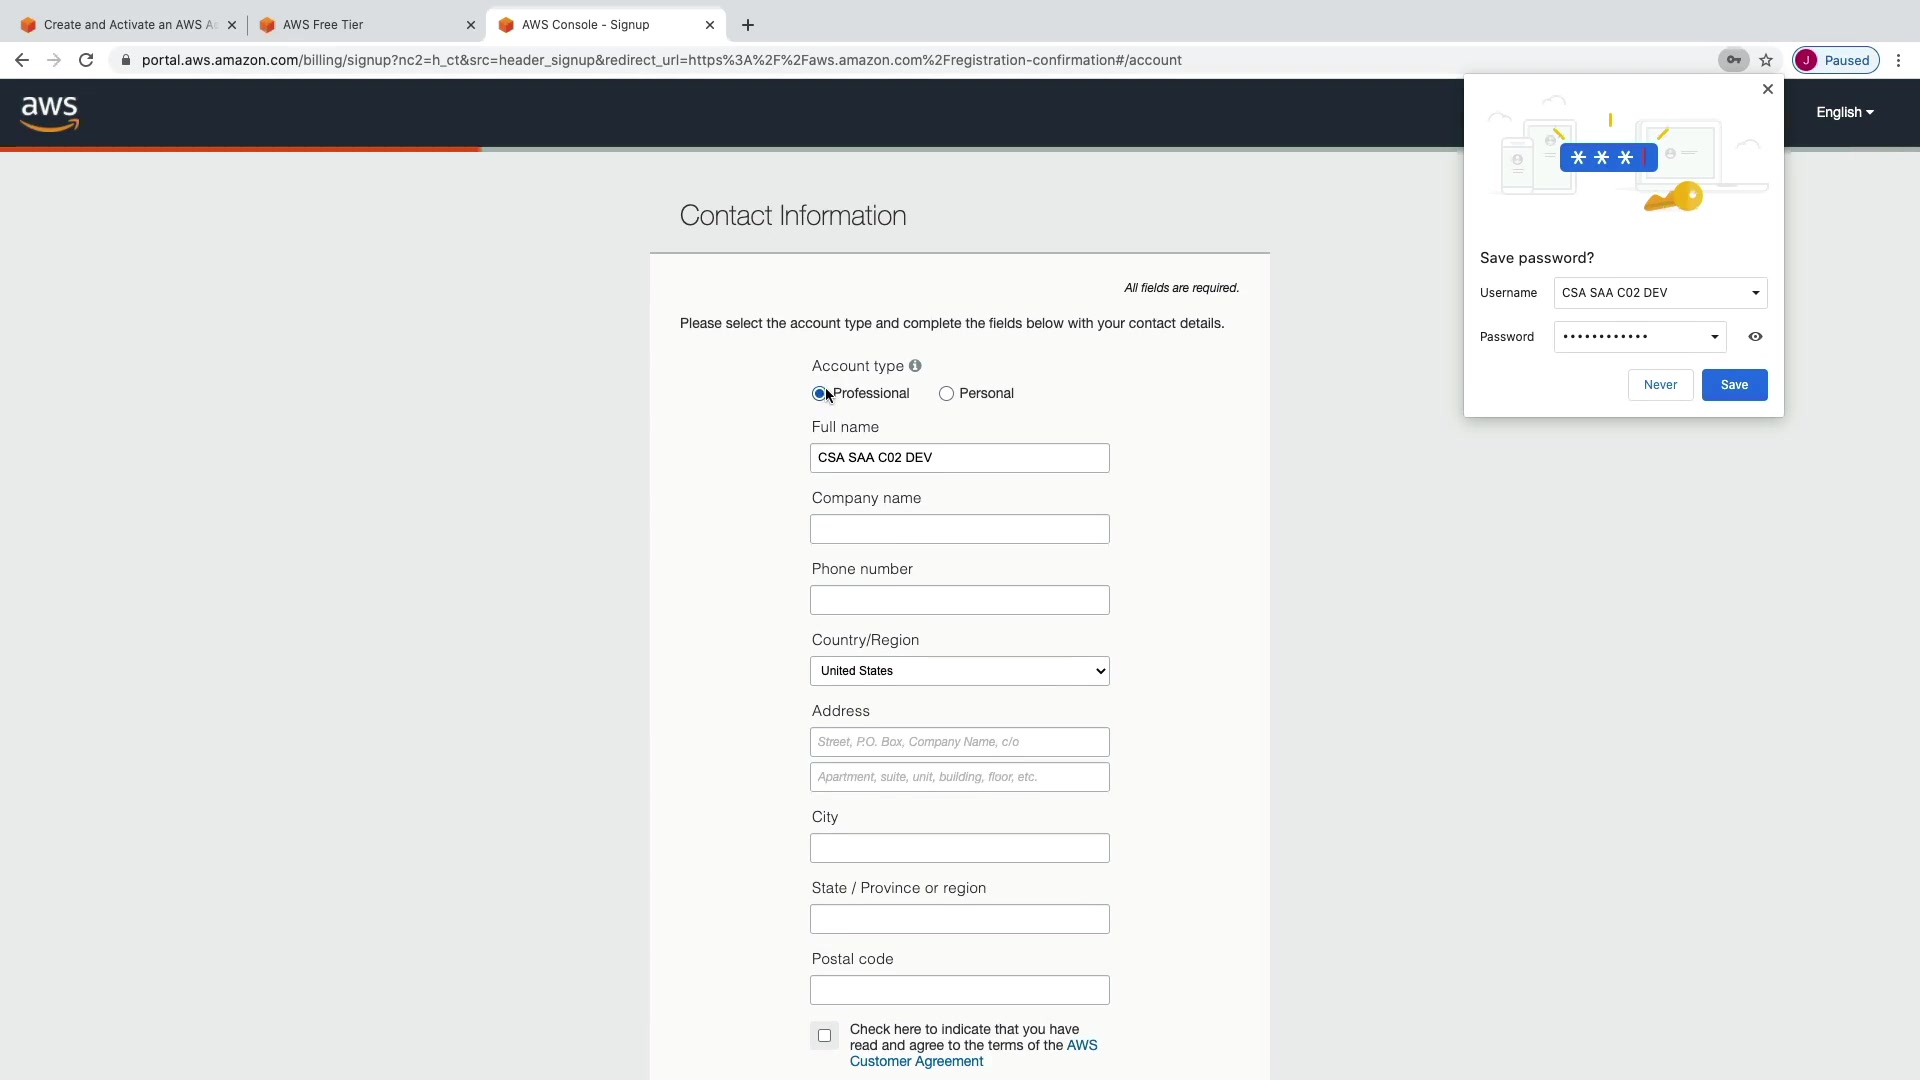Expand the Username dropdown in save password

[x=1755, y=293]
